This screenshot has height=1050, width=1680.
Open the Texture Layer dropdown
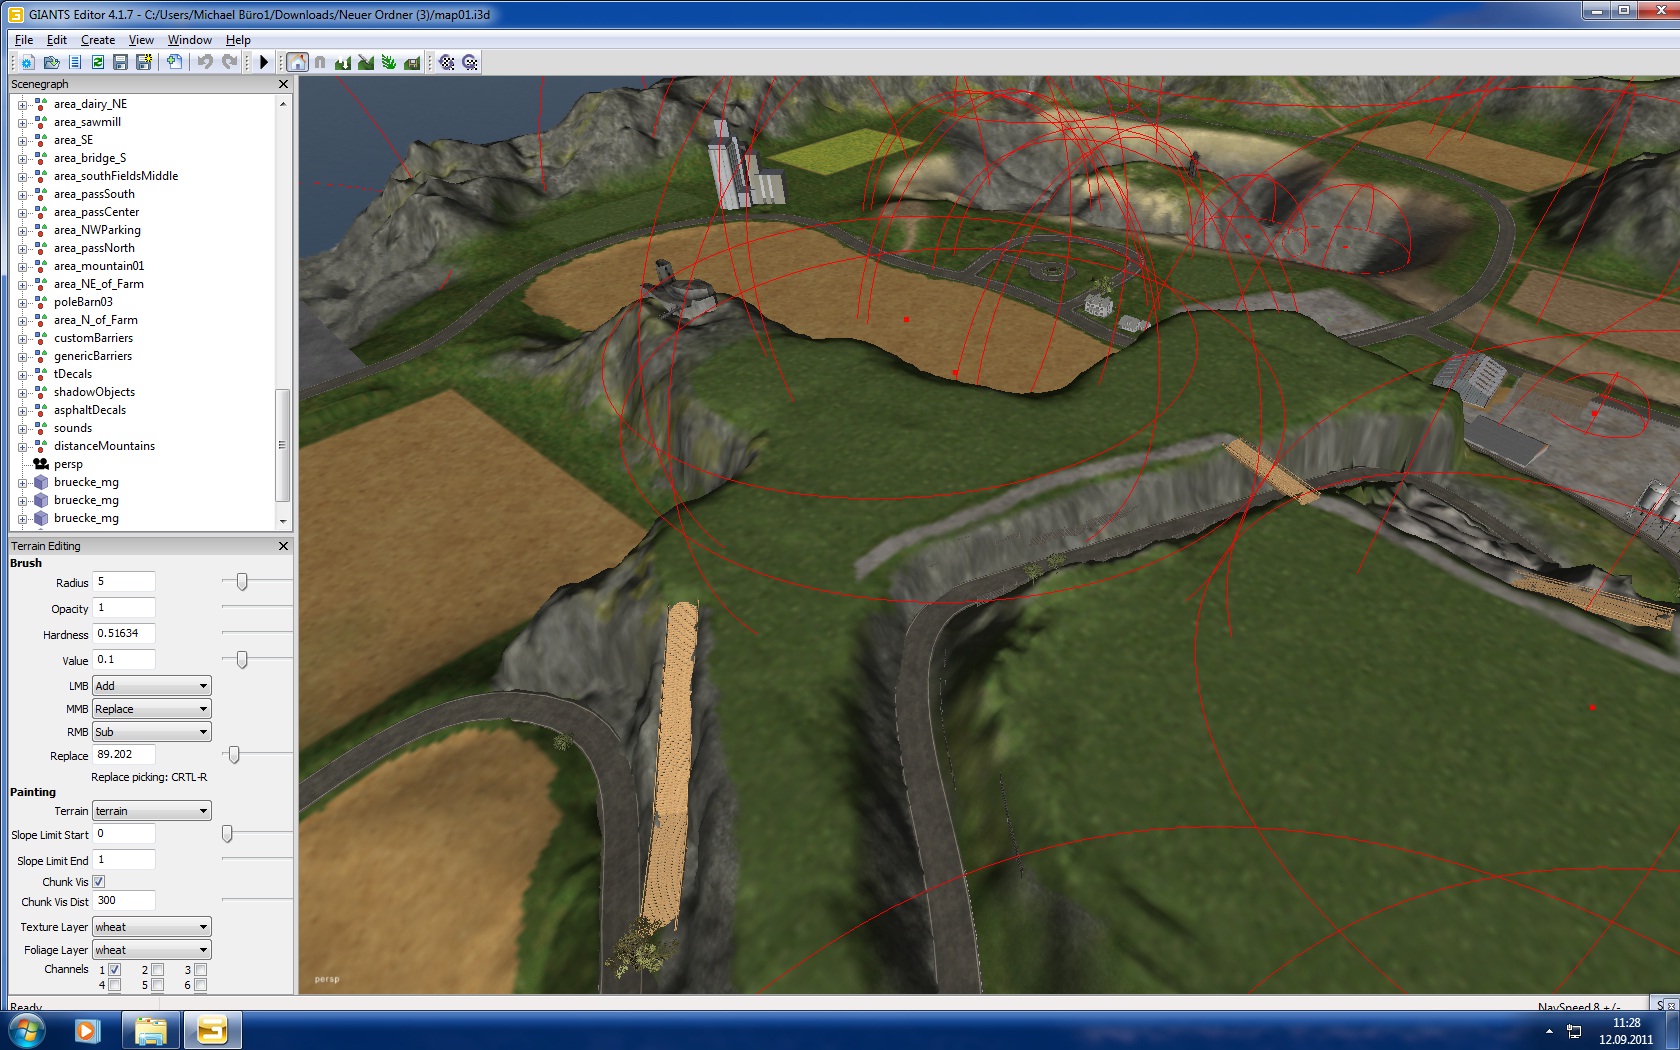(152, 927)
